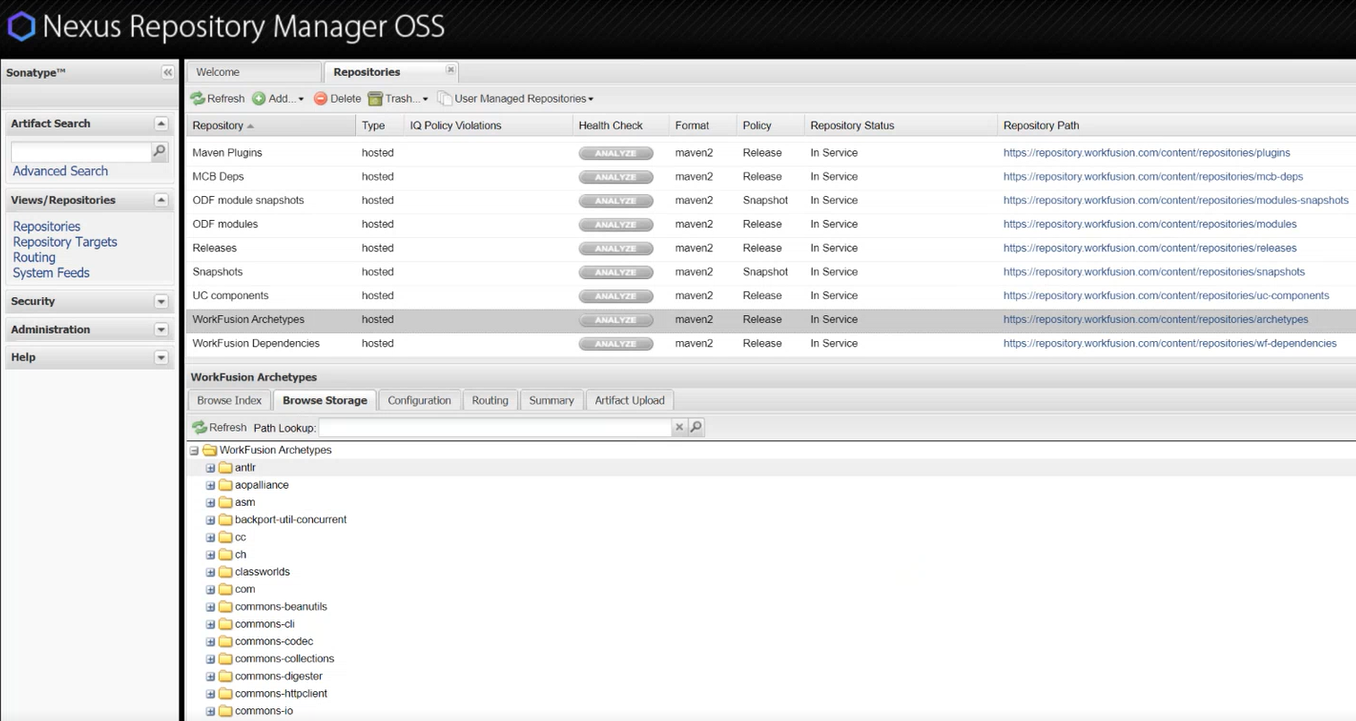Sort by the Policy column header

tap(770, 125)
